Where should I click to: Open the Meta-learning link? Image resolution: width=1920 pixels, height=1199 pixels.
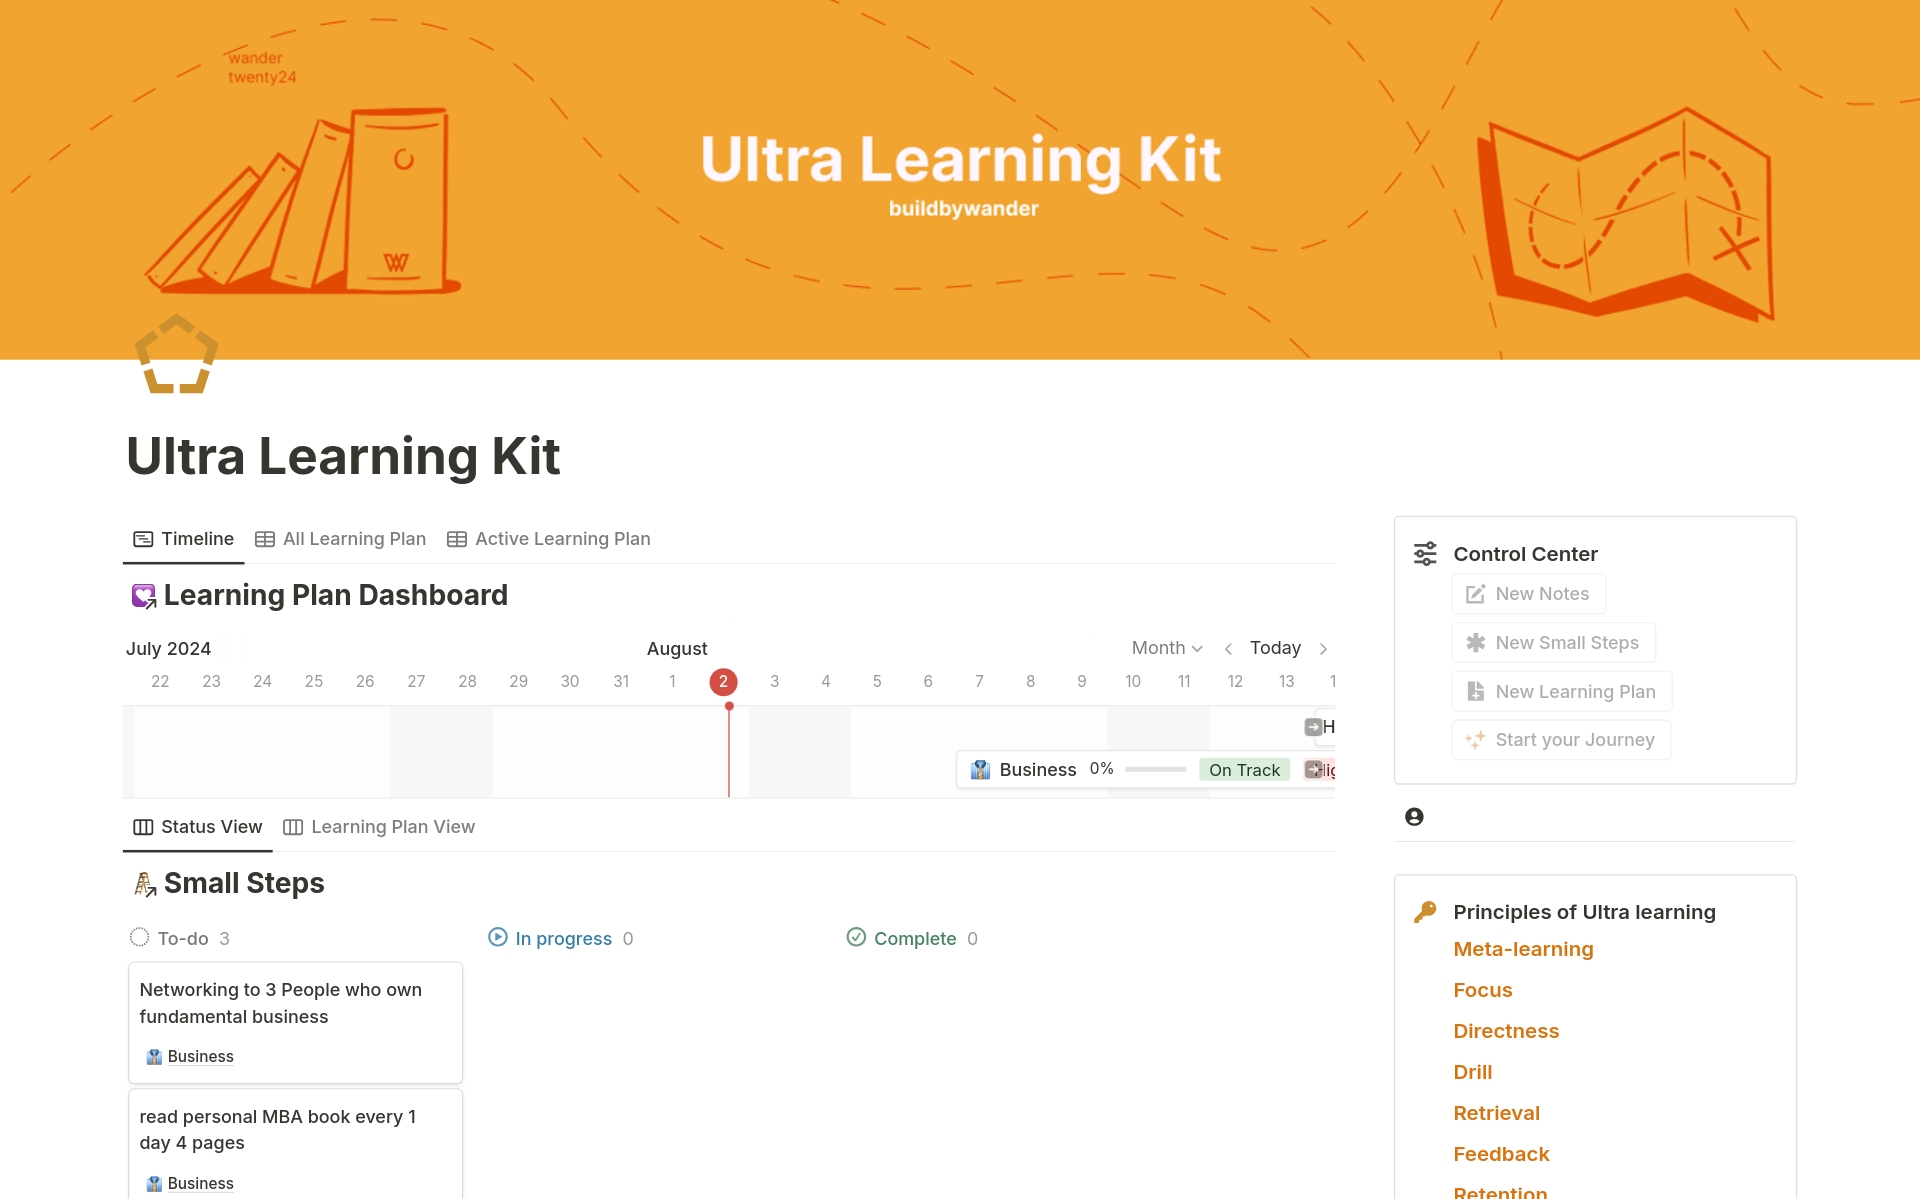tap(1523, 949)
